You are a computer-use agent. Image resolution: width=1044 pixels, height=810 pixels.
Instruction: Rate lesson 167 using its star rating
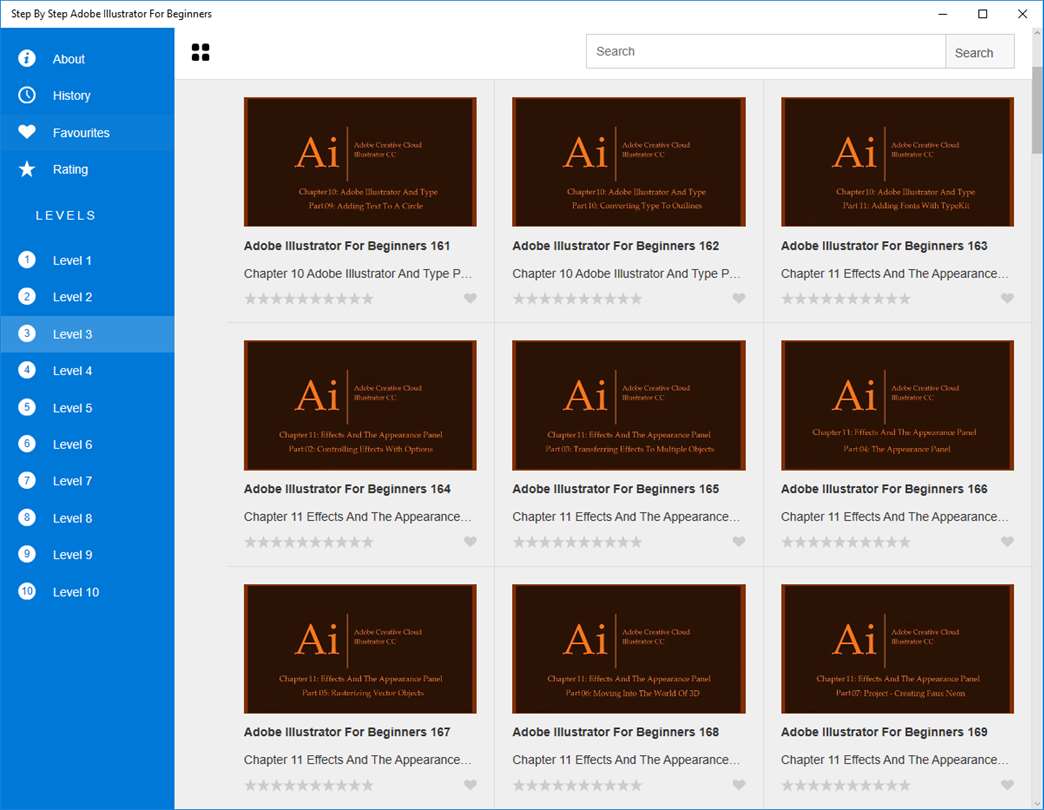pos(309,785)
